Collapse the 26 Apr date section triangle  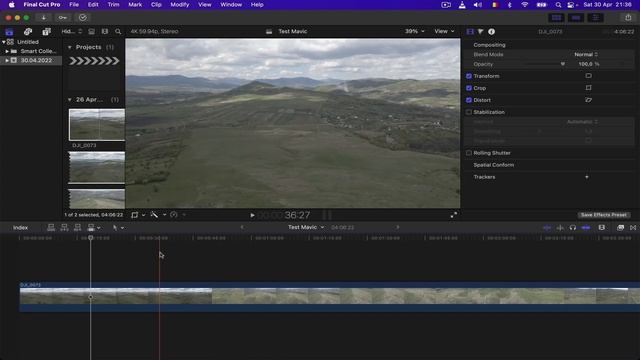(x=69, y=100)
